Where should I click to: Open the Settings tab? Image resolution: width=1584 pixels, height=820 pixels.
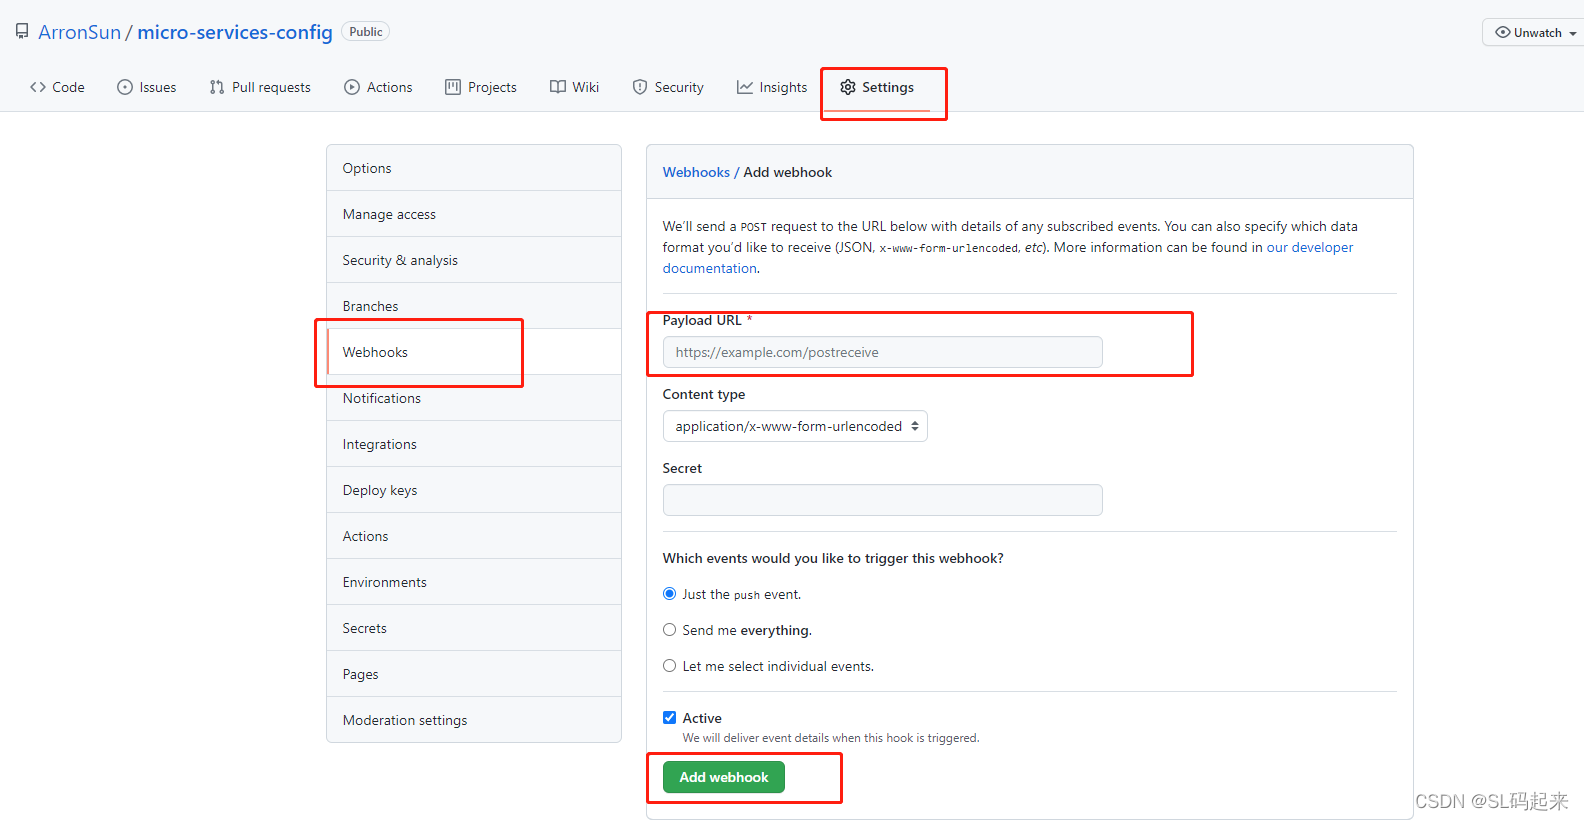[x=877, y=87]
